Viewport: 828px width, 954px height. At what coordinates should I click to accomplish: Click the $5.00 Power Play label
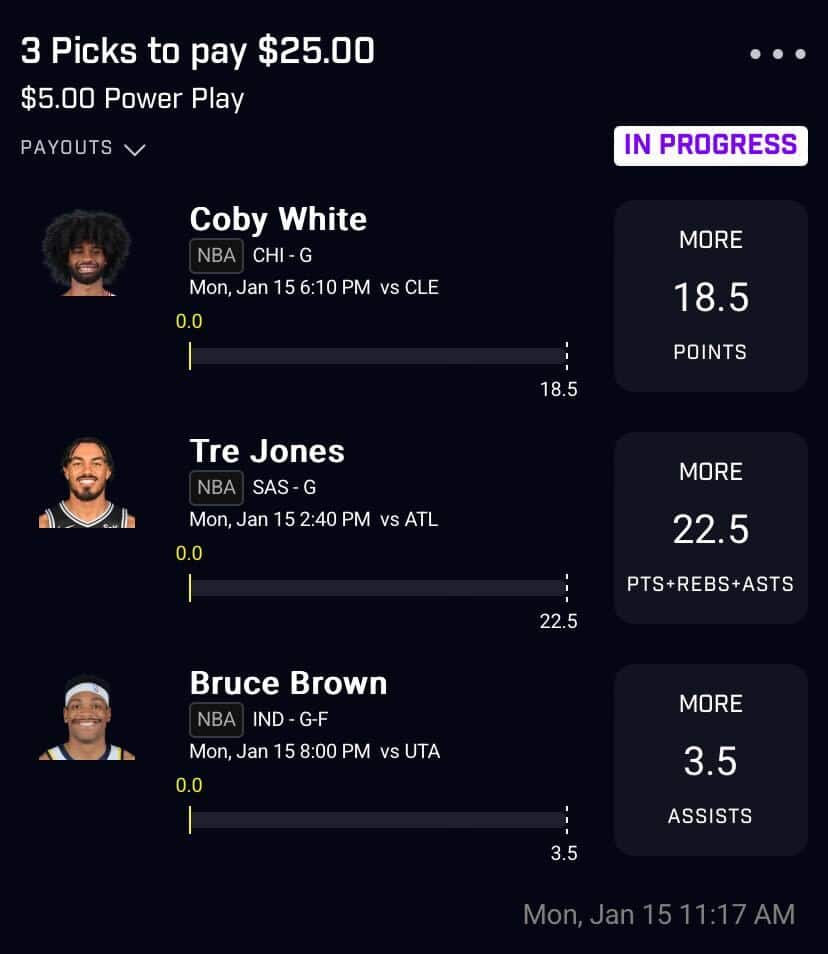click(x=132, y=99)
